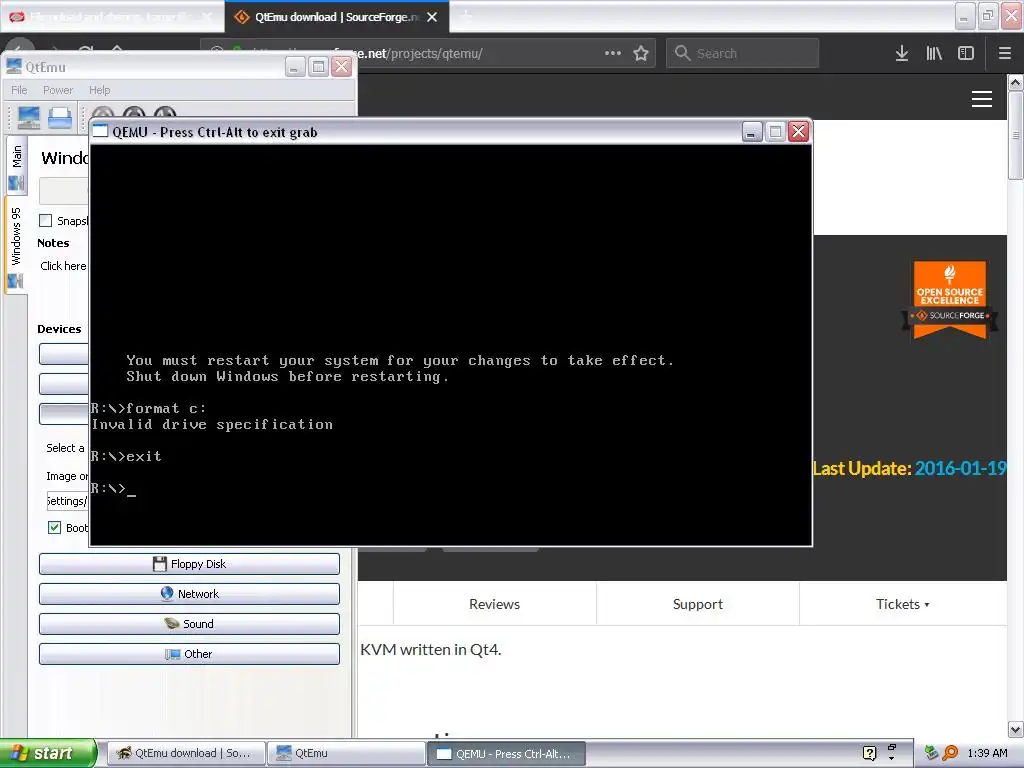Click the help question-mark icon on taskbar
This screenshot has height=768, width=1024.
869,753
